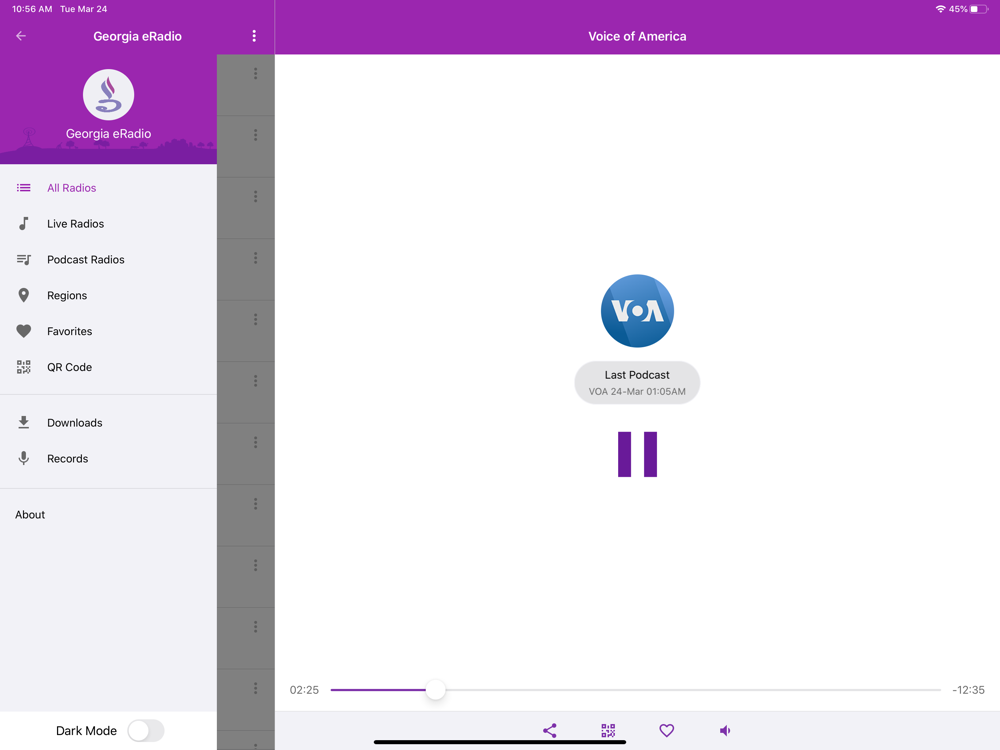Click the QR Code icon in sidebar

(24, 367)
